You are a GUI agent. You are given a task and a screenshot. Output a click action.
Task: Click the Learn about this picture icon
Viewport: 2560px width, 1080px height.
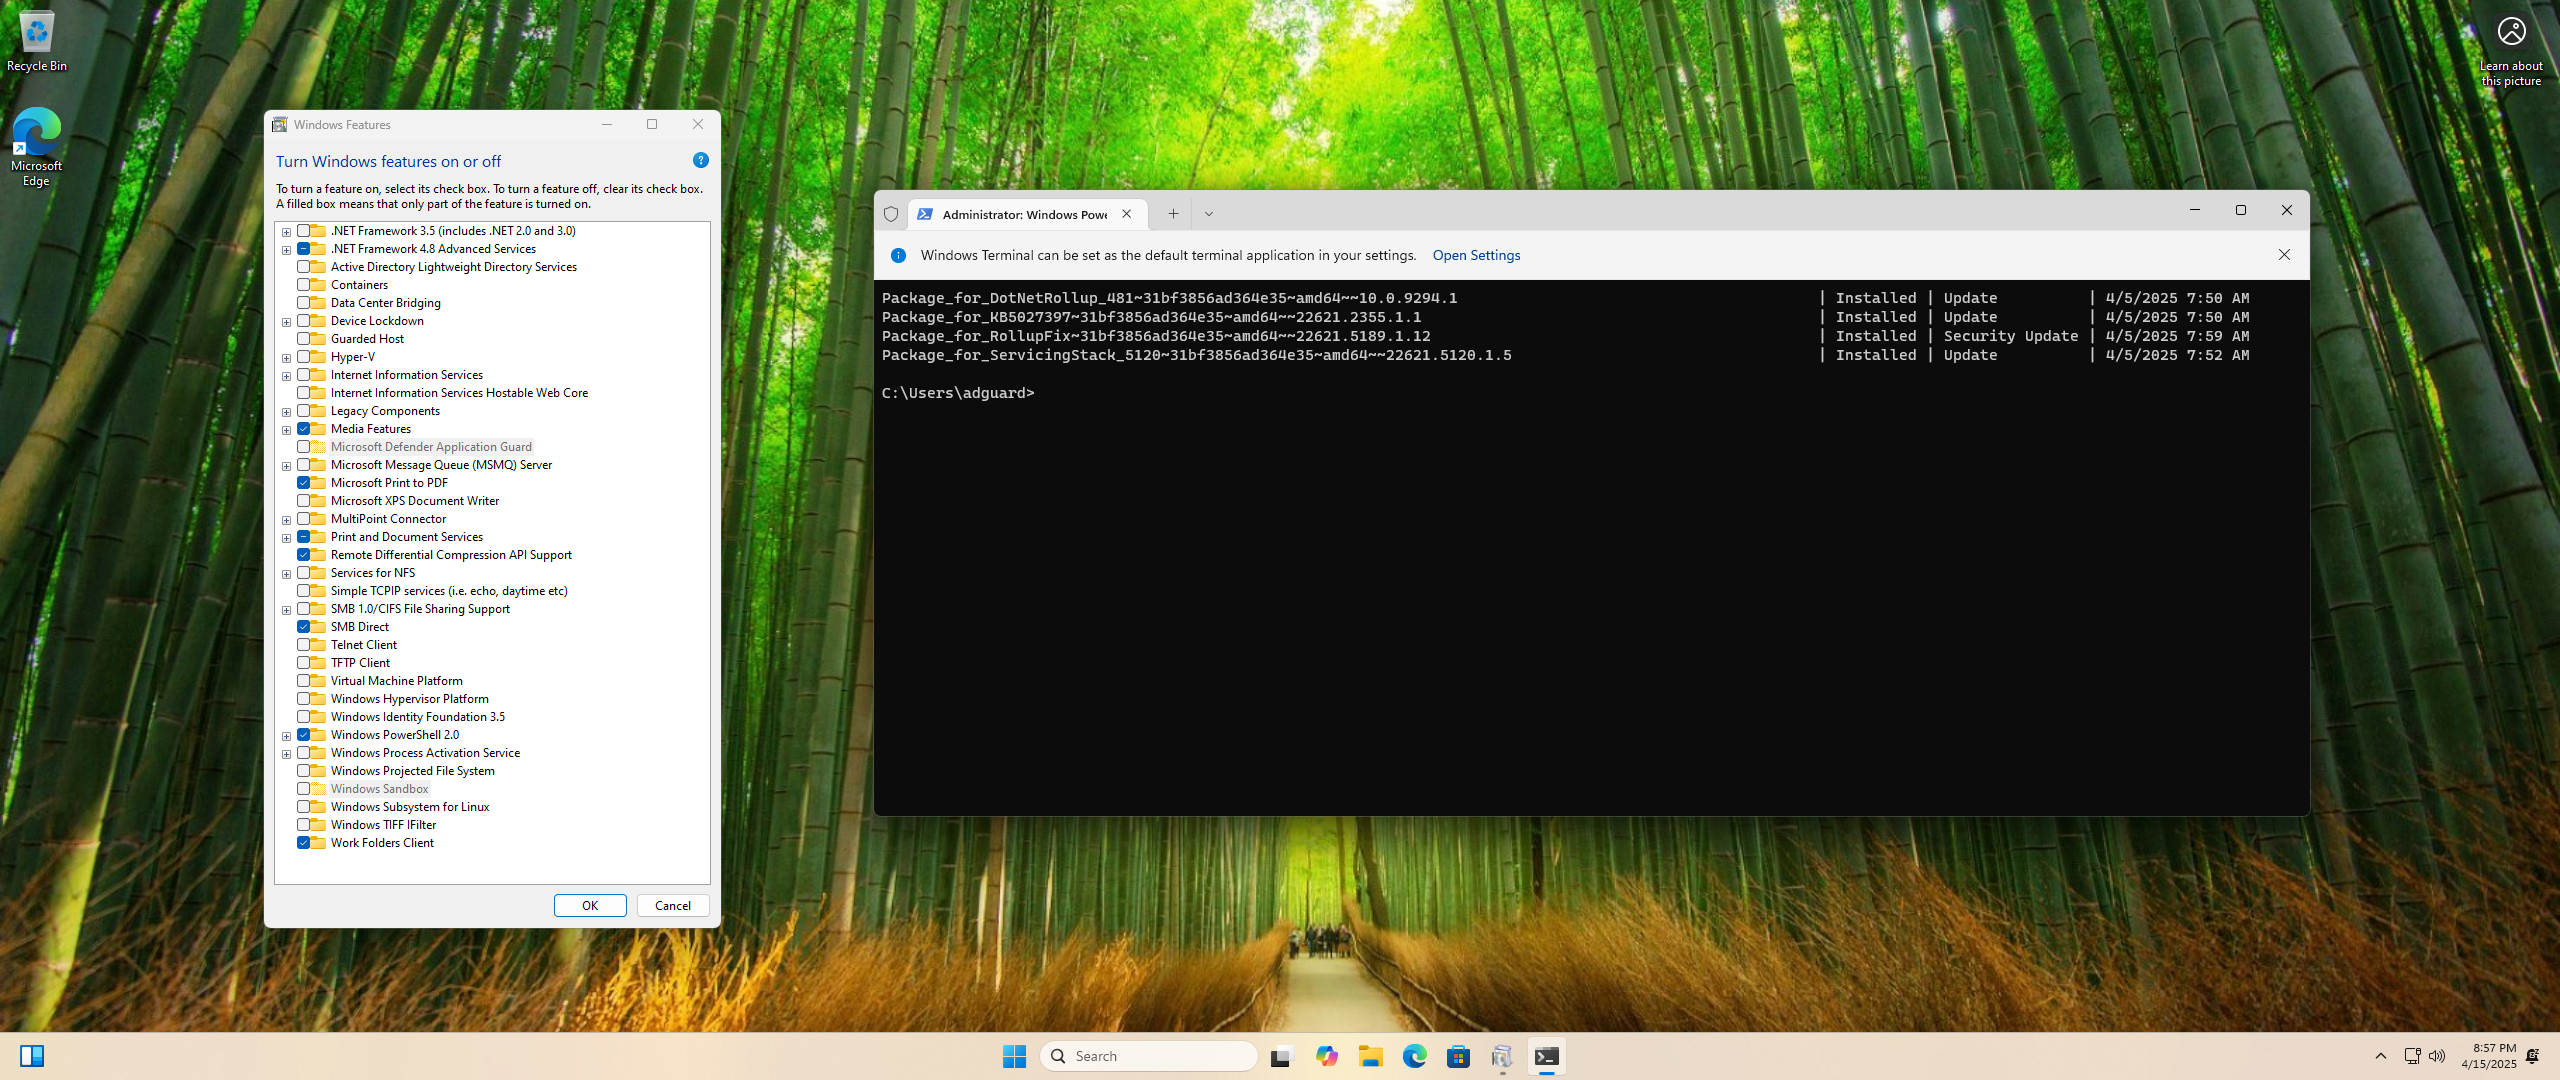coord(2511,31)
